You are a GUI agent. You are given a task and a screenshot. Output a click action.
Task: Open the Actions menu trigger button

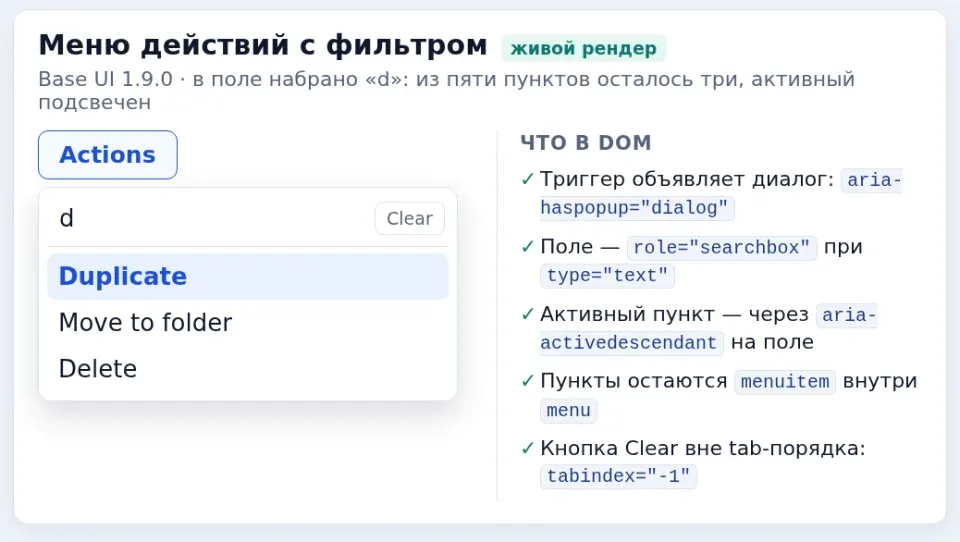tap(108, 155)
